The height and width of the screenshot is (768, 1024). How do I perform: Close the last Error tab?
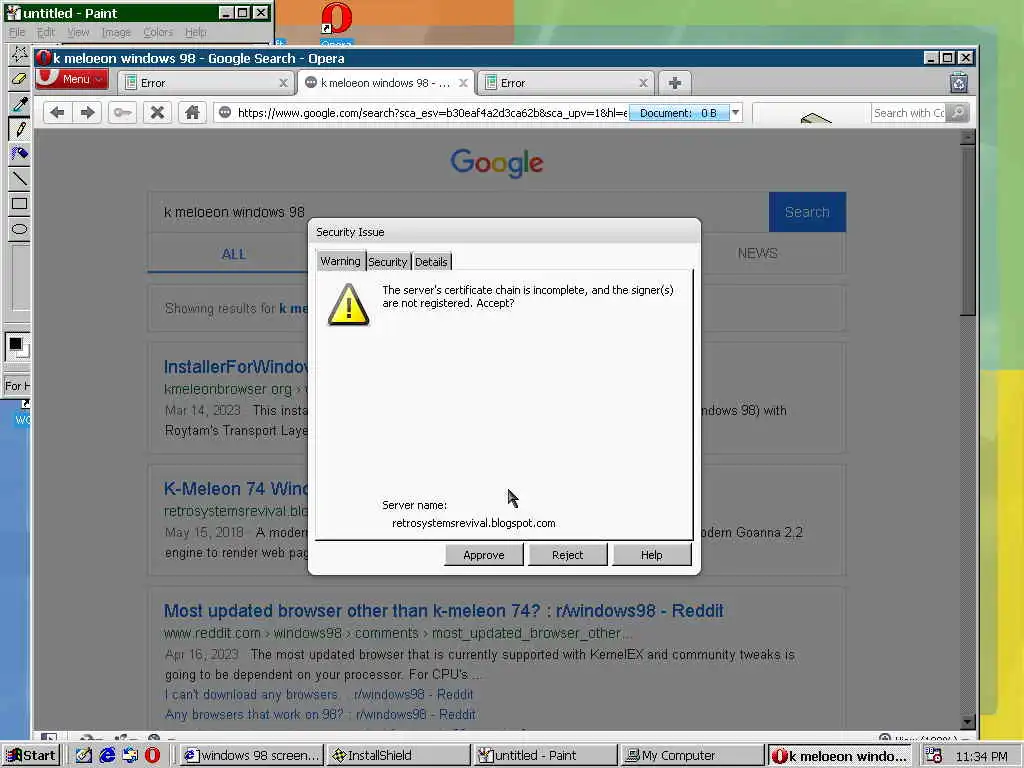point(643,83)
